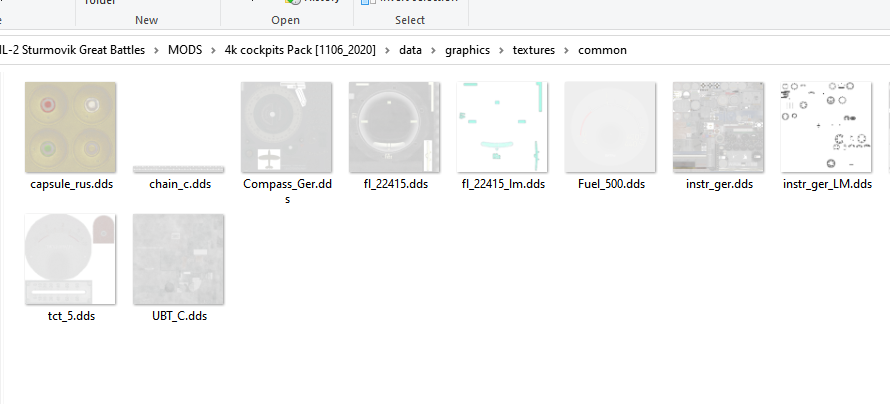Select the capsule_rus.dds thumbnail image
The width and height of the screenshot is (890, 404).
(70, 127)
